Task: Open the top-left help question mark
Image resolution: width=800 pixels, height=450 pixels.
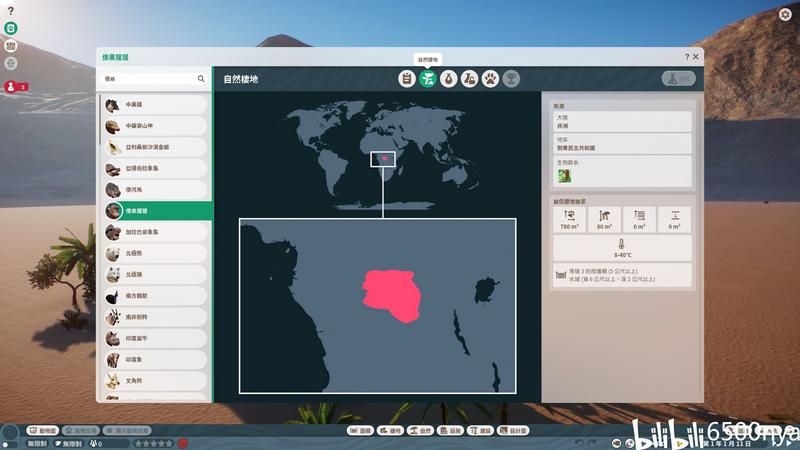Action: tap(11, 11)
